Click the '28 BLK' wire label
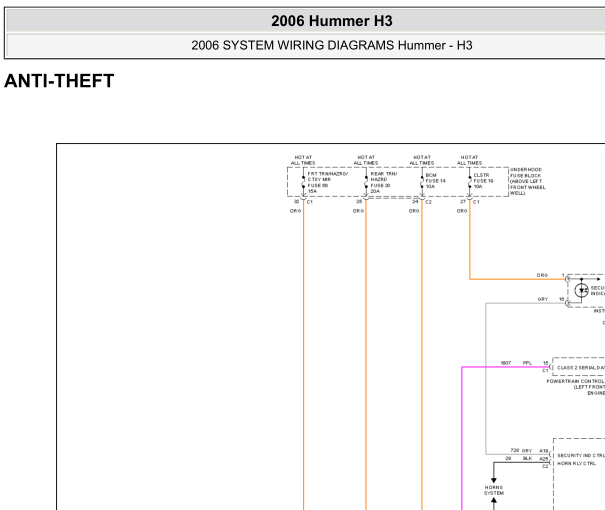The width and height of the screenshot is (605, 510). pyautogui.click(x=519, y=458)
